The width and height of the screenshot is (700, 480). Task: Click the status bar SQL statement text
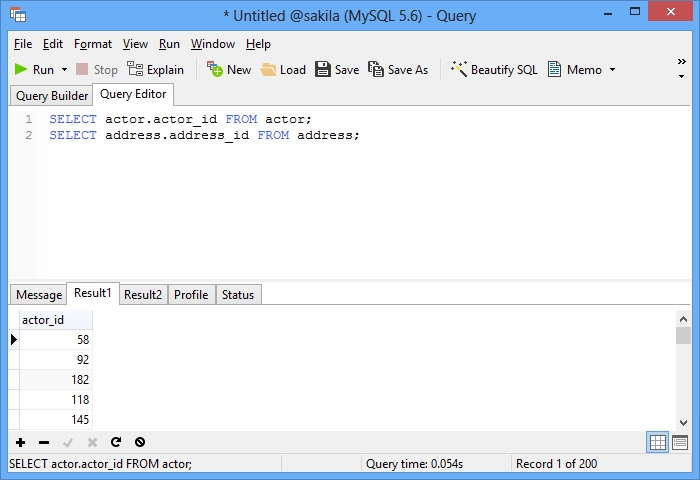[100, 464]
